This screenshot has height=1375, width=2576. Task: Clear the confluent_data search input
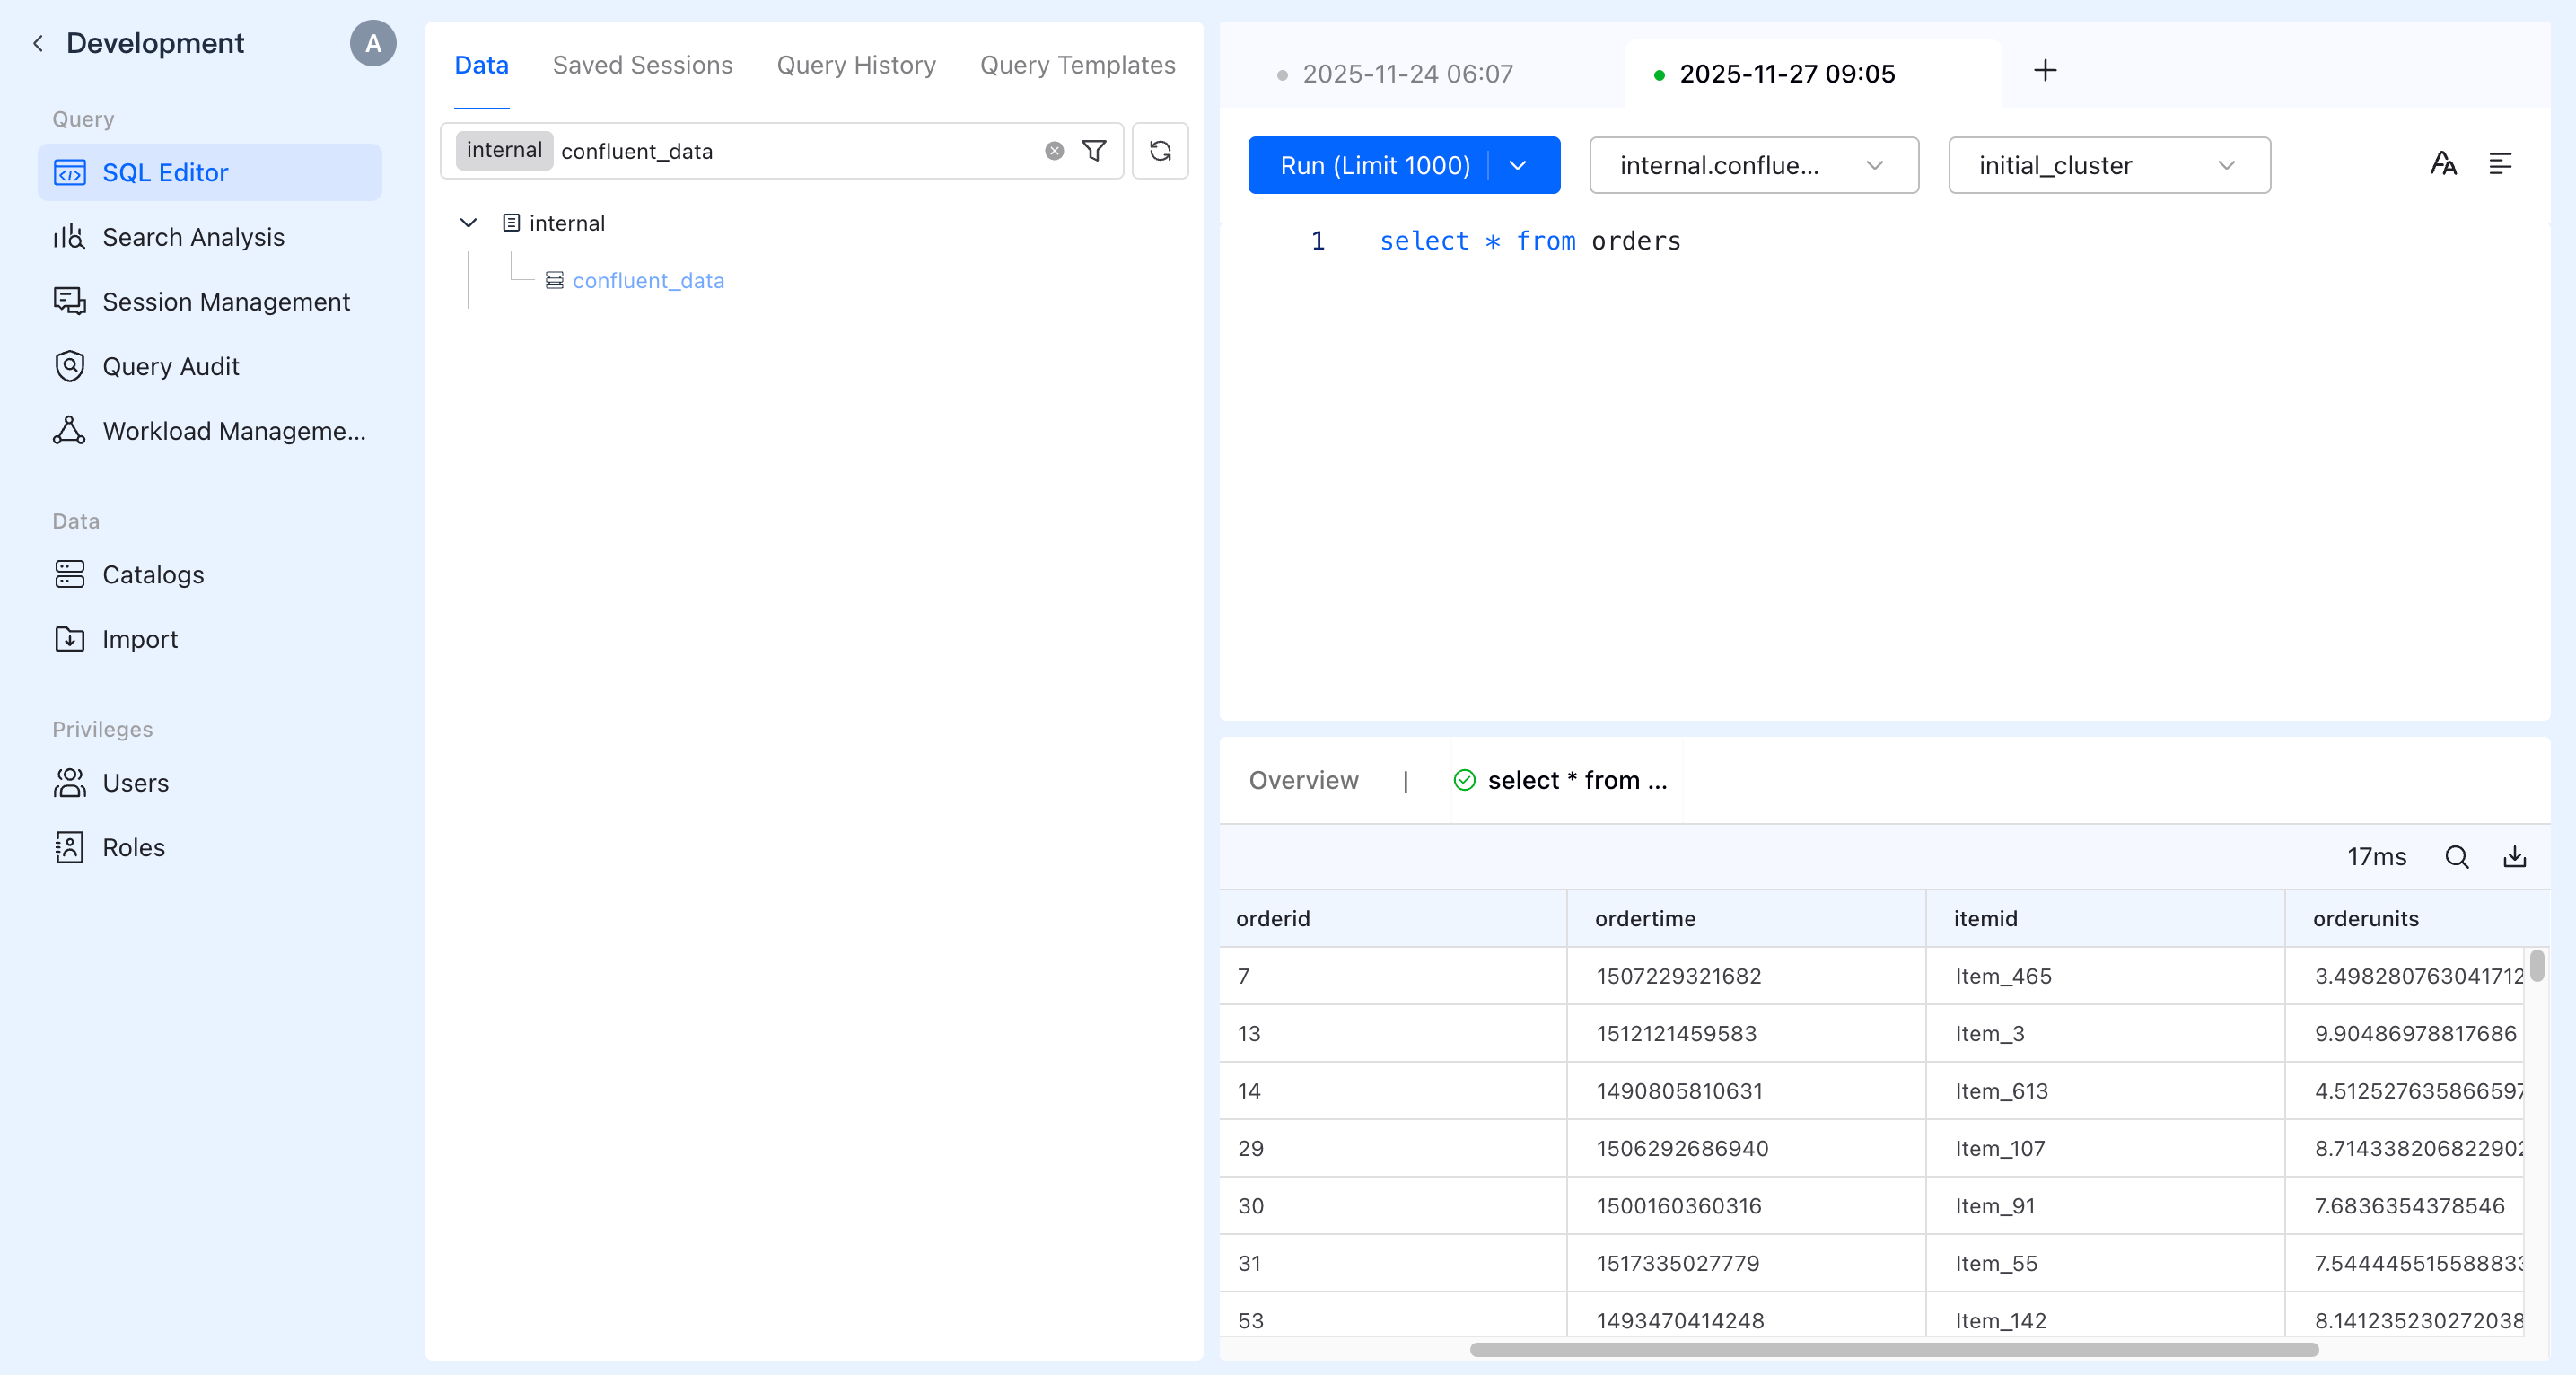coord(1054,151)
